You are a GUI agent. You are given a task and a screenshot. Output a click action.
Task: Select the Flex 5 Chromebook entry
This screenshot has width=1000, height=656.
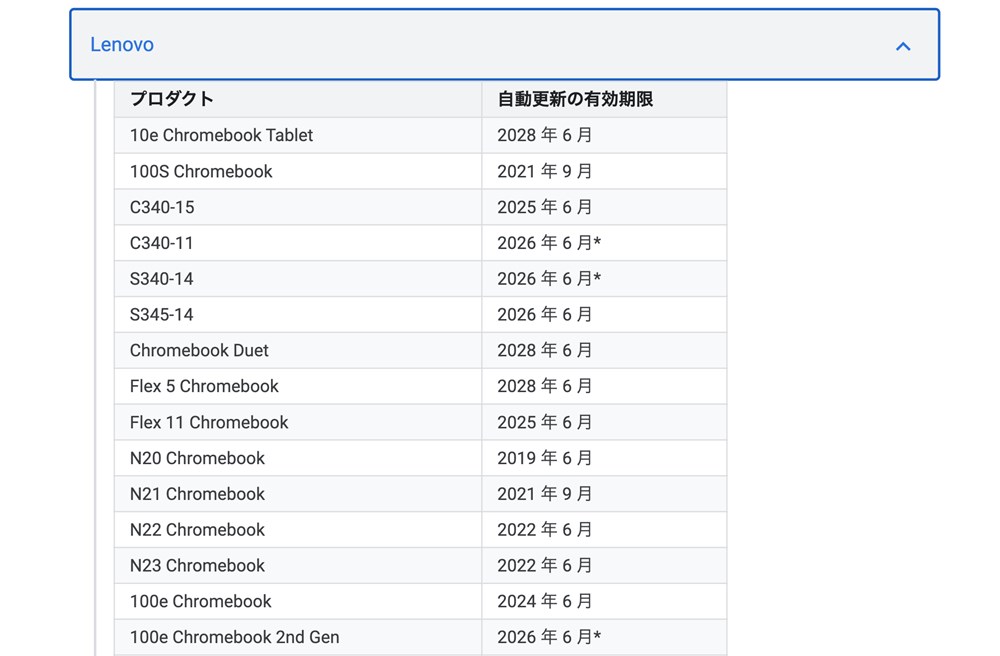[x=203, y=386]
